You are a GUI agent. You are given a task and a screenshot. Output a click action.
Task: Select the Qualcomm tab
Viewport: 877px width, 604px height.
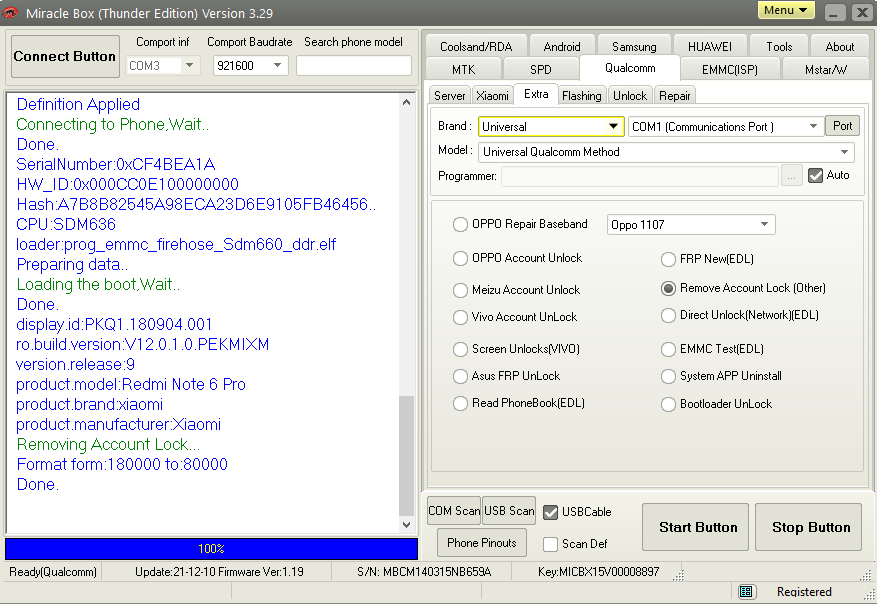[x=630, y=68]
